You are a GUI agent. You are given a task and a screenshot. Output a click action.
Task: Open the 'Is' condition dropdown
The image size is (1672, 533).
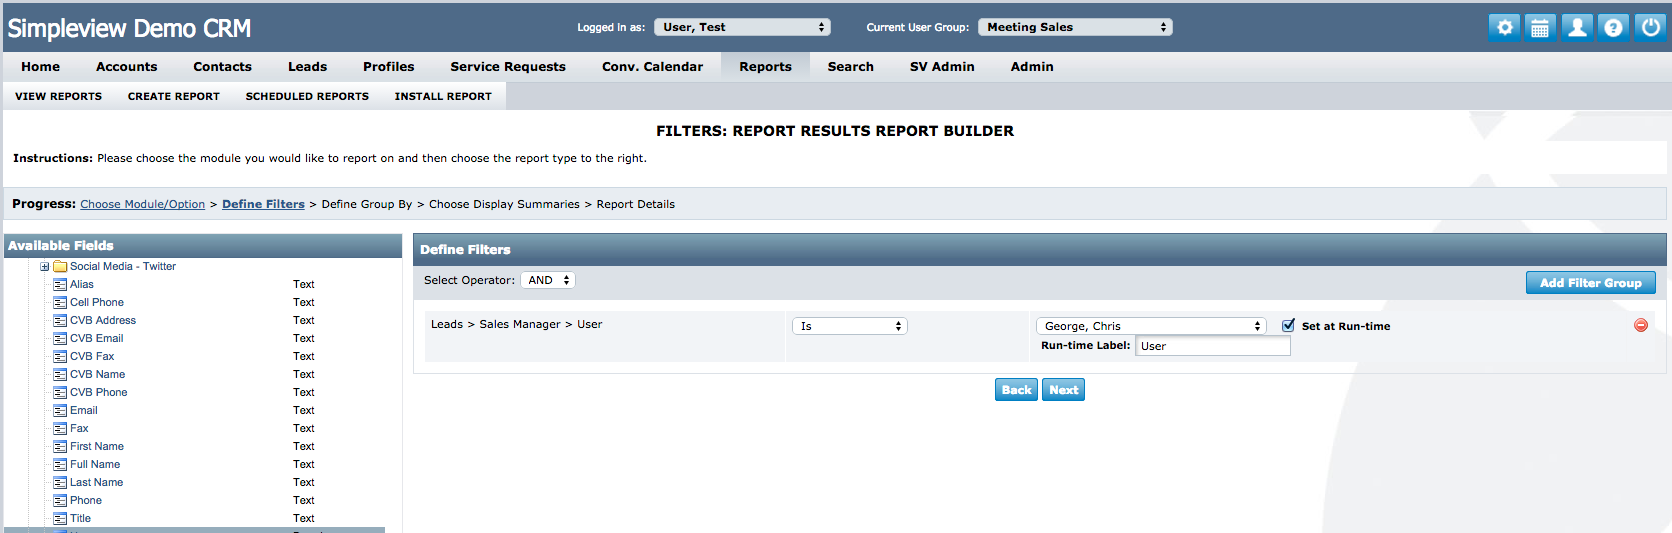(x=850, y=326)
